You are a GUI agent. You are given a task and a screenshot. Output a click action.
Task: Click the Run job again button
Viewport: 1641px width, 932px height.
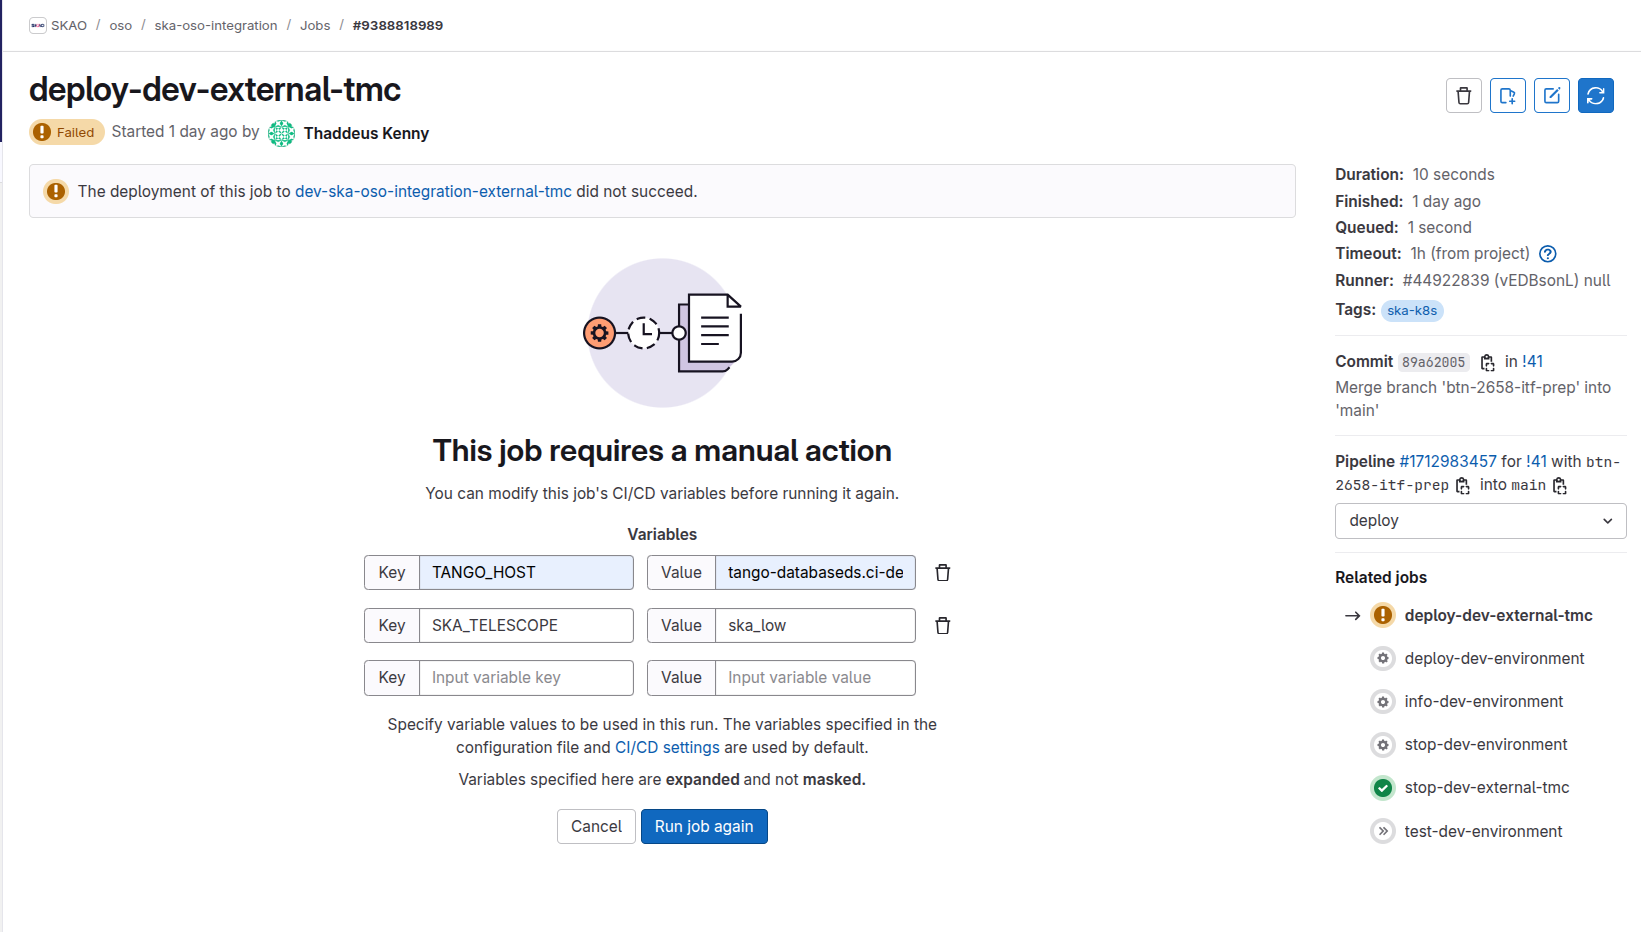(x=704, y=827)
